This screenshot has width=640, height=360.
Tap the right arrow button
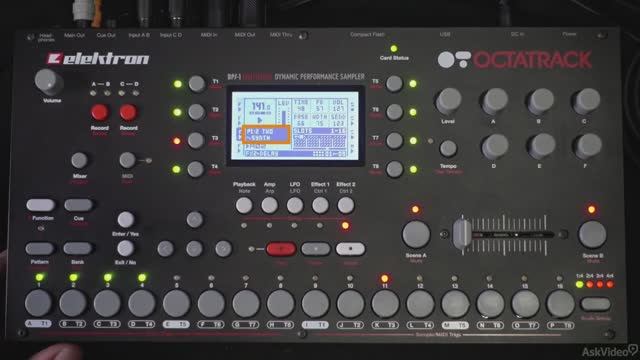point(223,249)
